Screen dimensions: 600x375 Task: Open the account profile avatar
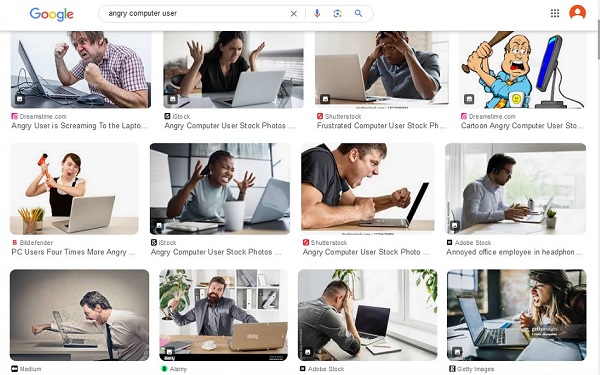[x=577, y=13]
